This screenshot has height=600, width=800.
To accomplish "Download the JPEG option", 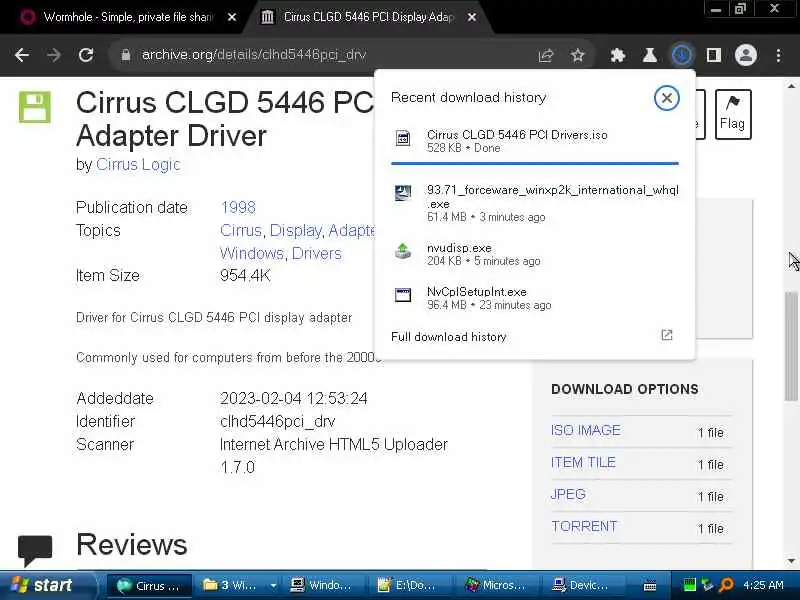I will [568, 494].
